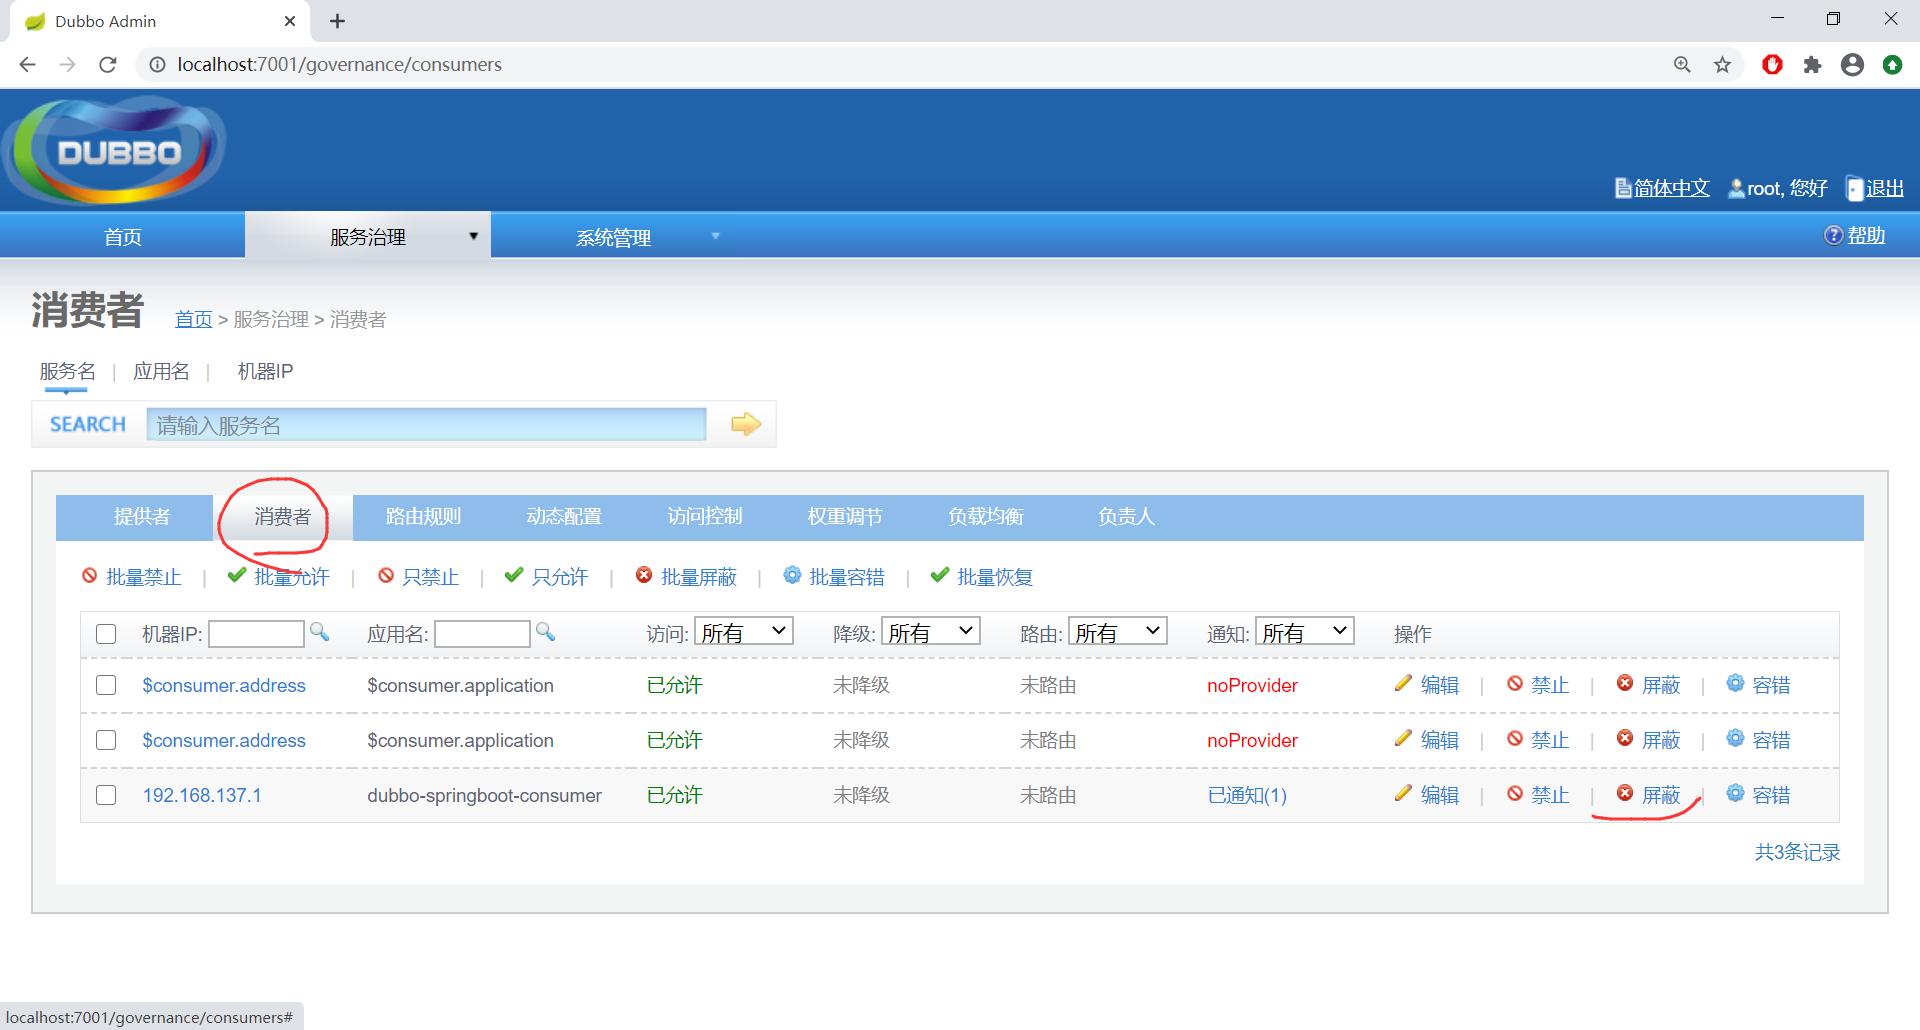Screen dimensions: 1920x1030
Task: Switch search mode to 应用名
Action: [x=161, y=372]
